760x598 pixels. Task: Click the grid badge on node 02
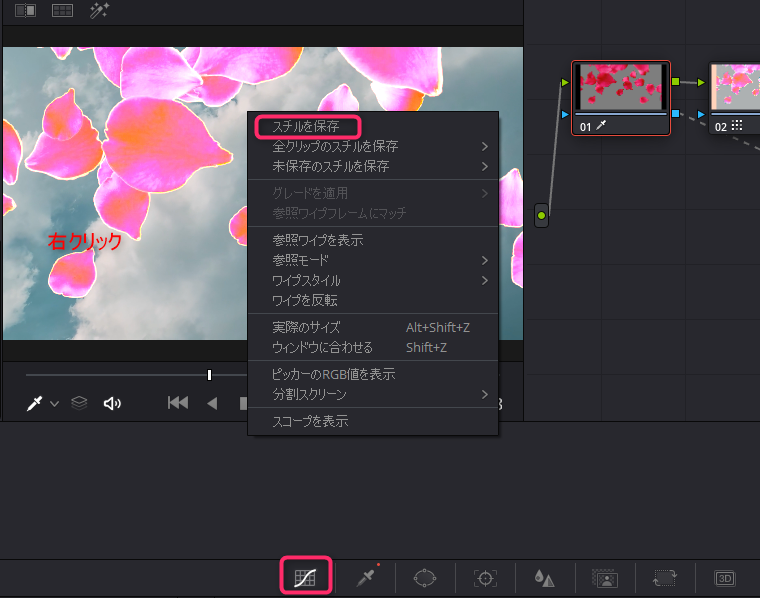click(x=737, y=126)
